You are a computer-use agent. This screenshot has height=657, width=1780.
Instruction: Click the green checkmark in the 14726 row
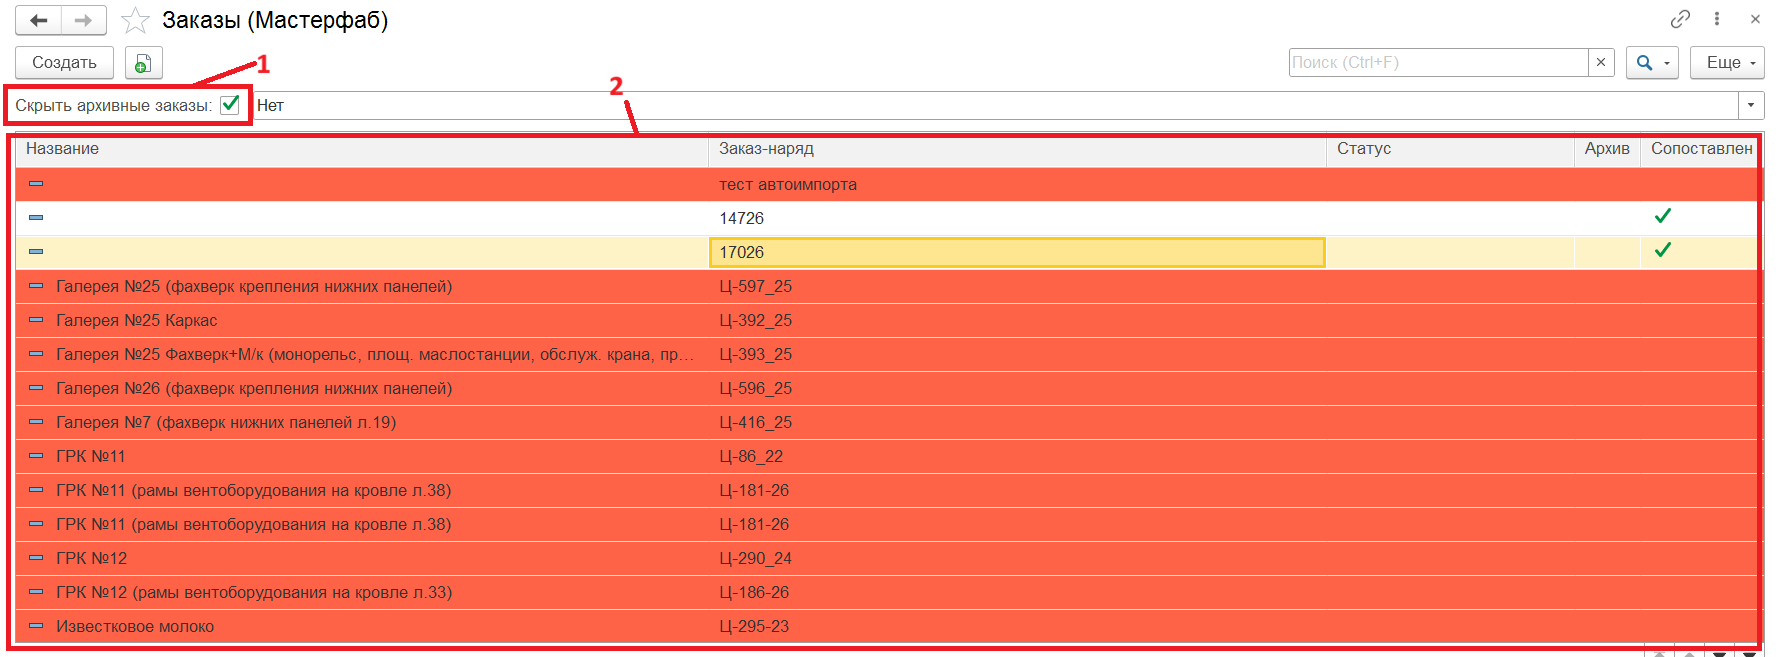1663,216
